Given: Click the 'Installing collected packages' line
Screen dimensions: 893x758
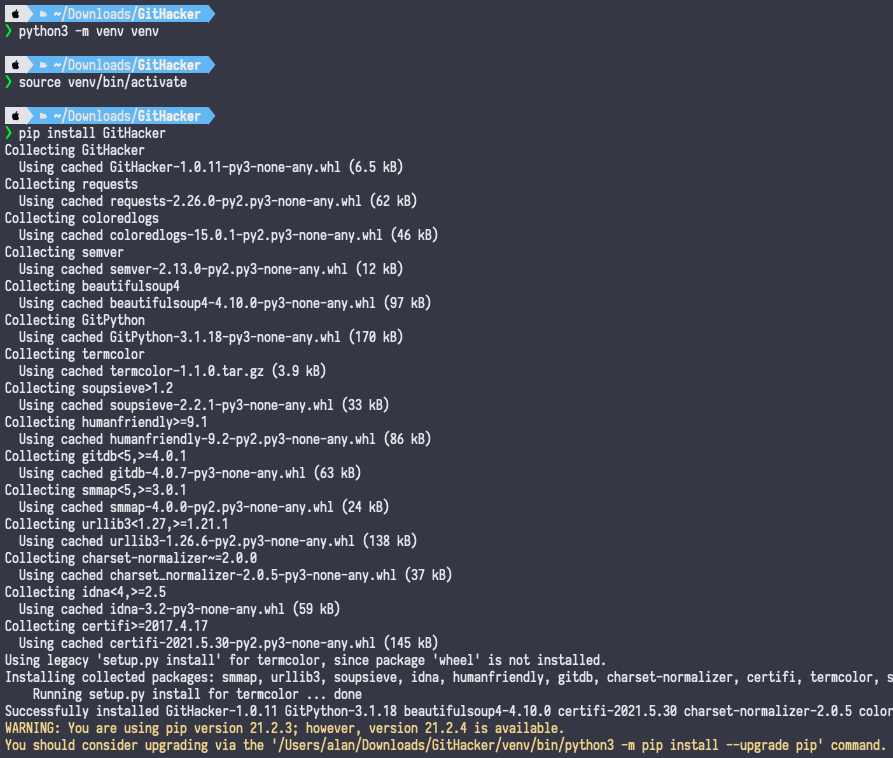Looking at the screenshot, I should (449, 677).
